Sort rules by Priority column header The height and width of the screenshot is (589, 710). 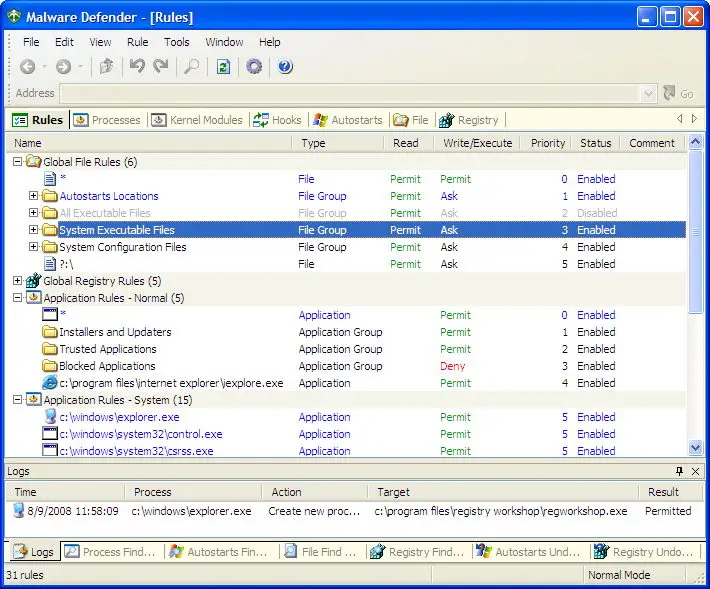(x=548, y=143)
